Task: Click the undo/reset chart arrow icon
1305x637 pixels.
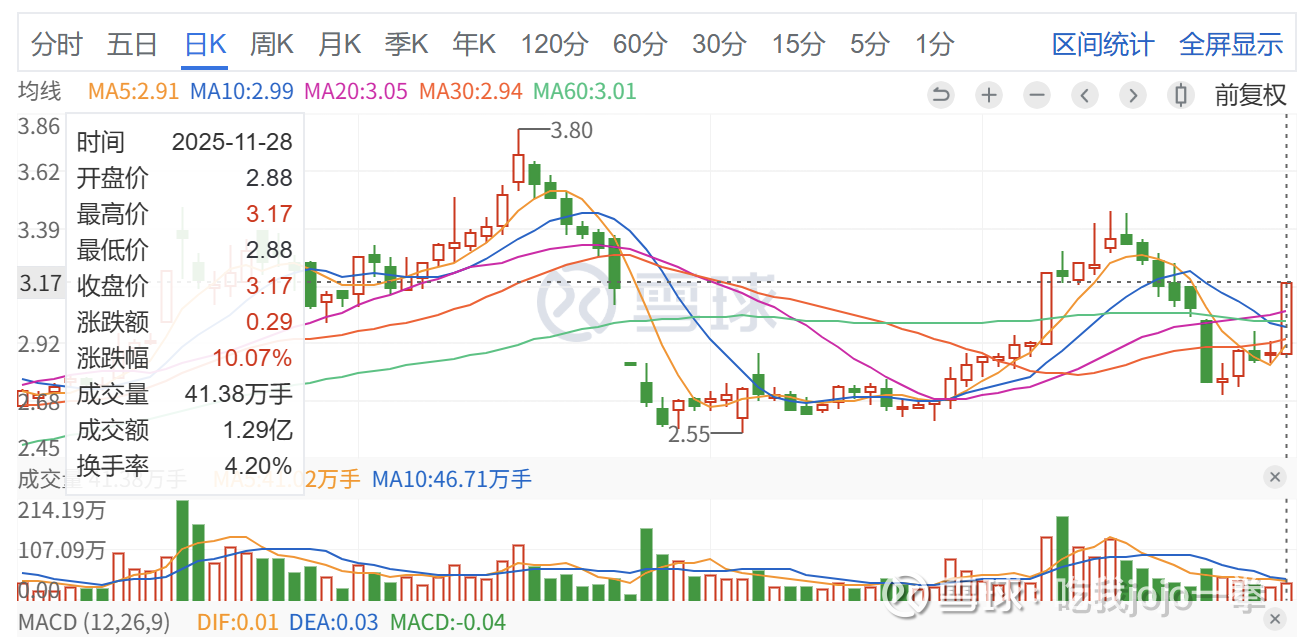Action: click(x=941, y=95)
